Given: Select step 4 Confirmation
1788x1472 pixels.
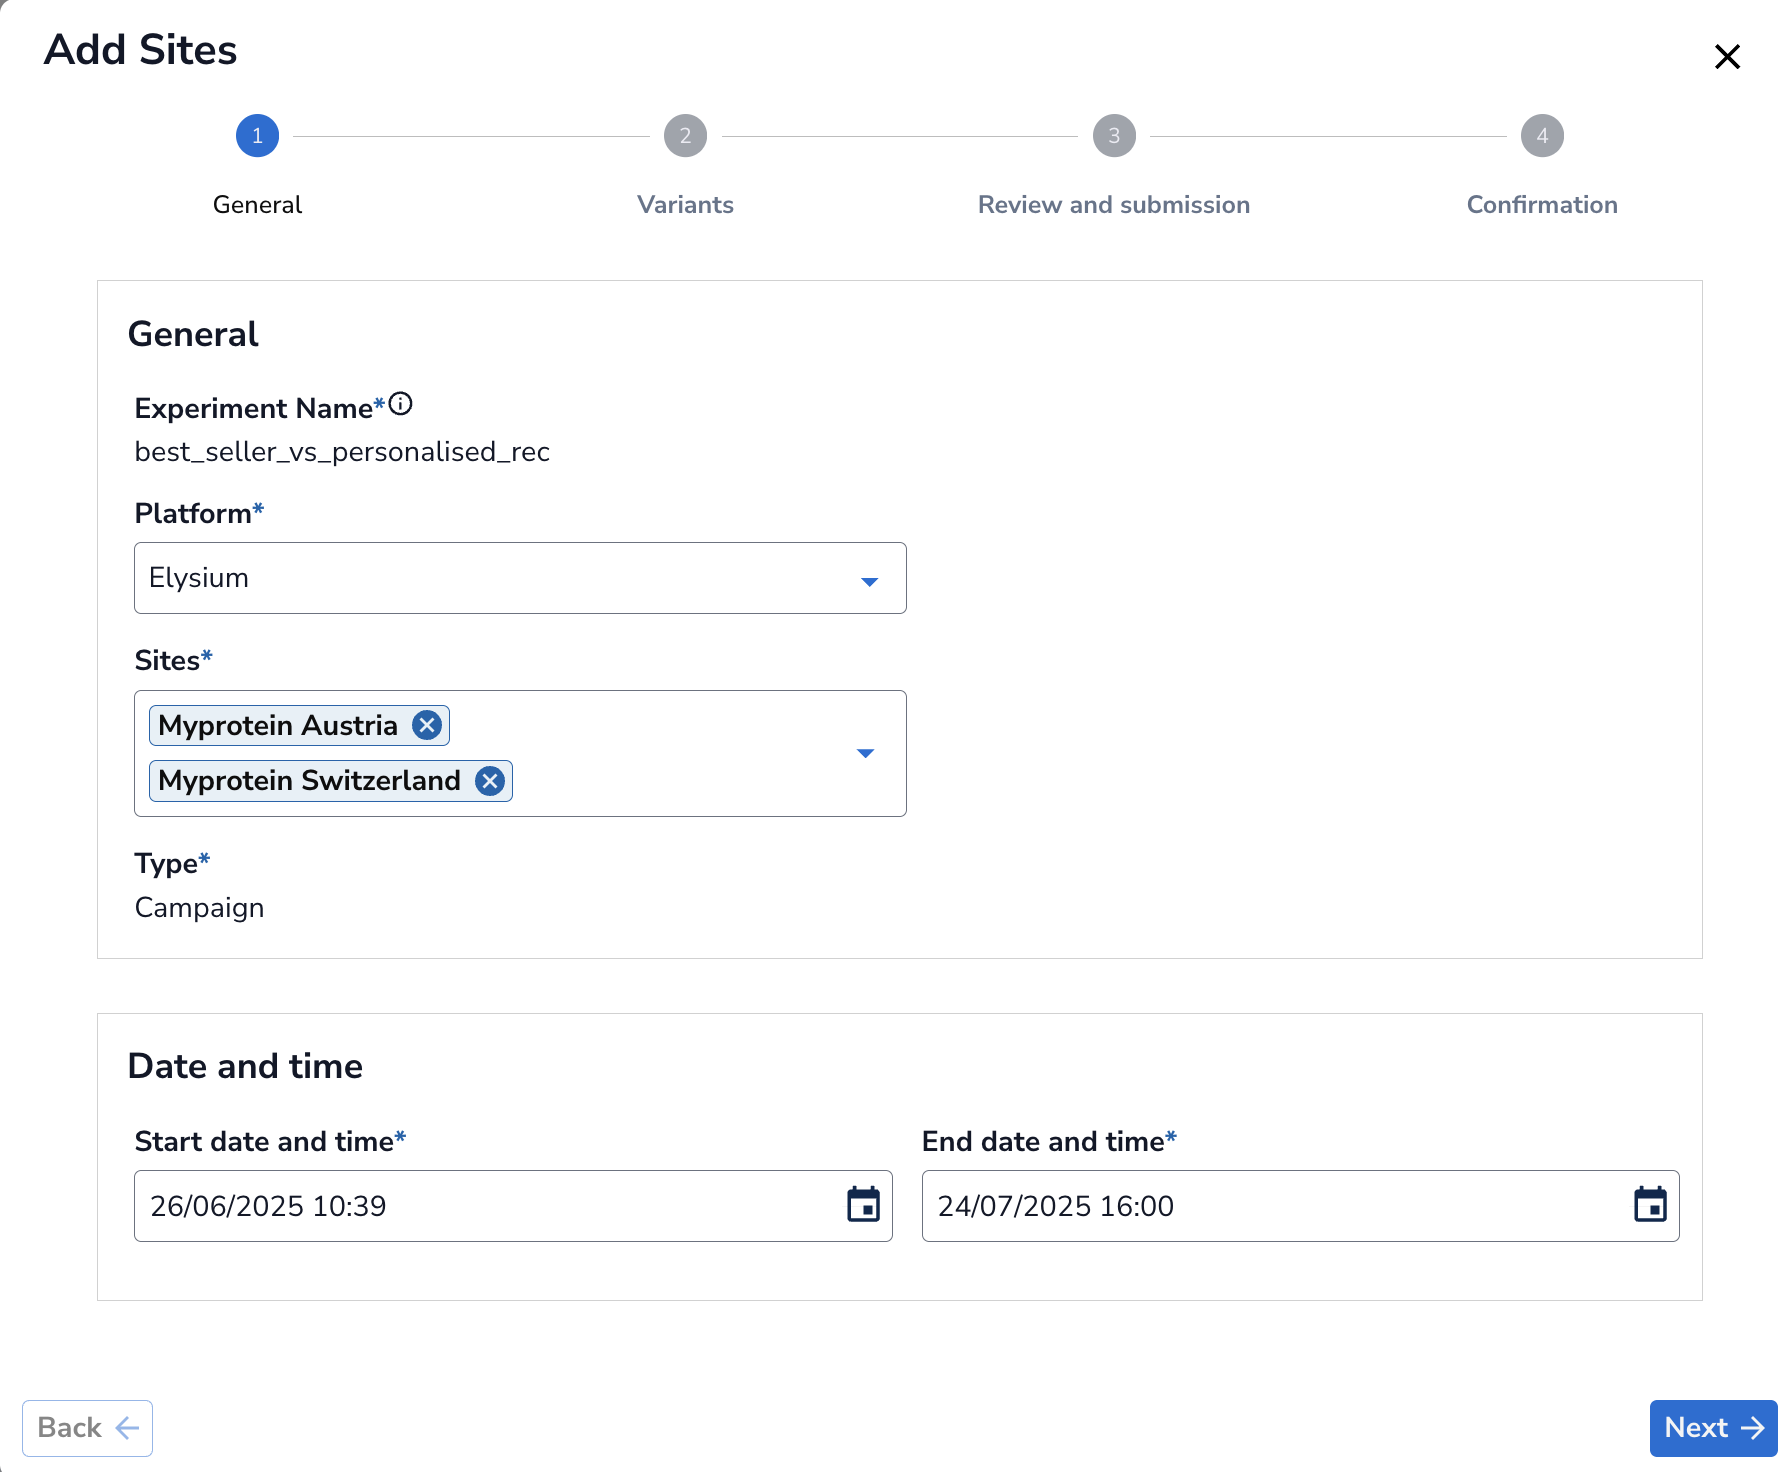Looking at the screenshot, I should point(1541,136).
